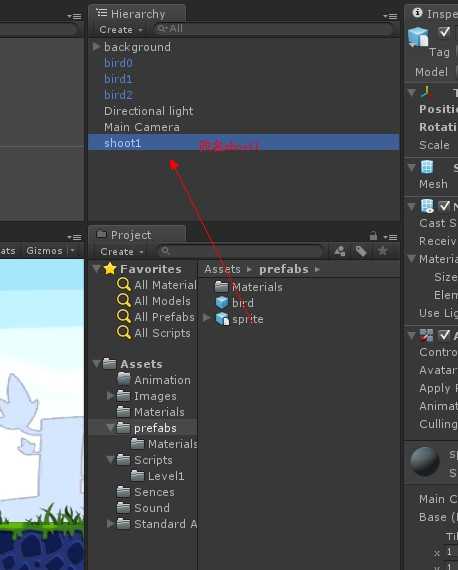Click All Prefabs search icon
458x570 pixels.
click(124, 316)
